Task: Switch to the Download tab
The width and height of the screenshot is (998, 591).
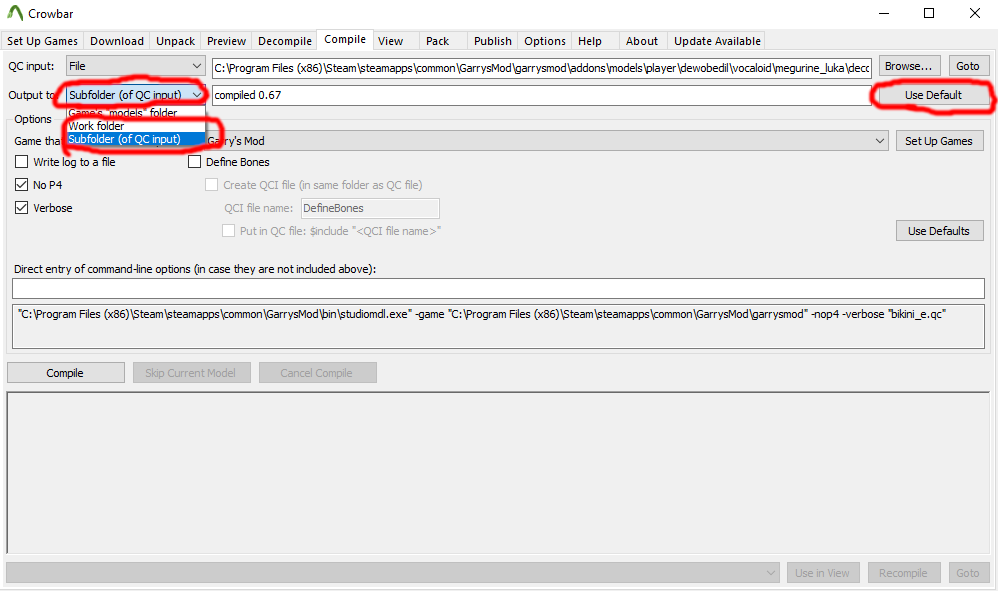Action: (x=116, y=41)
